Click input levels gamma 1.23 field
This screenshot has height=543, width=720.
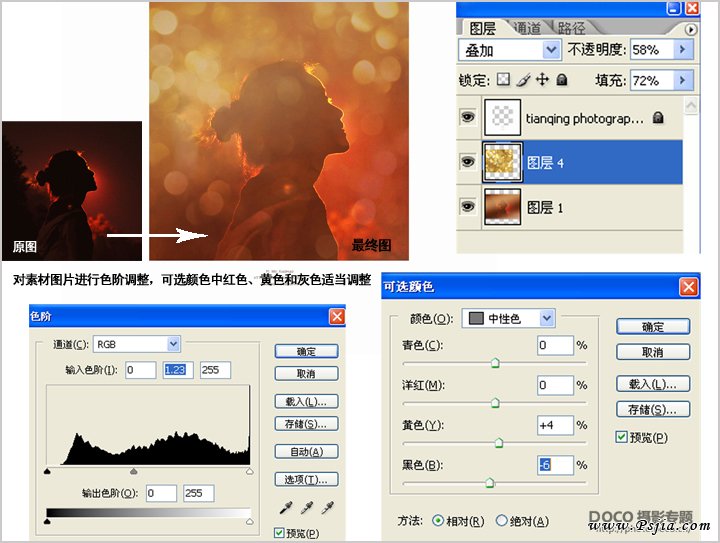(178, 370)
